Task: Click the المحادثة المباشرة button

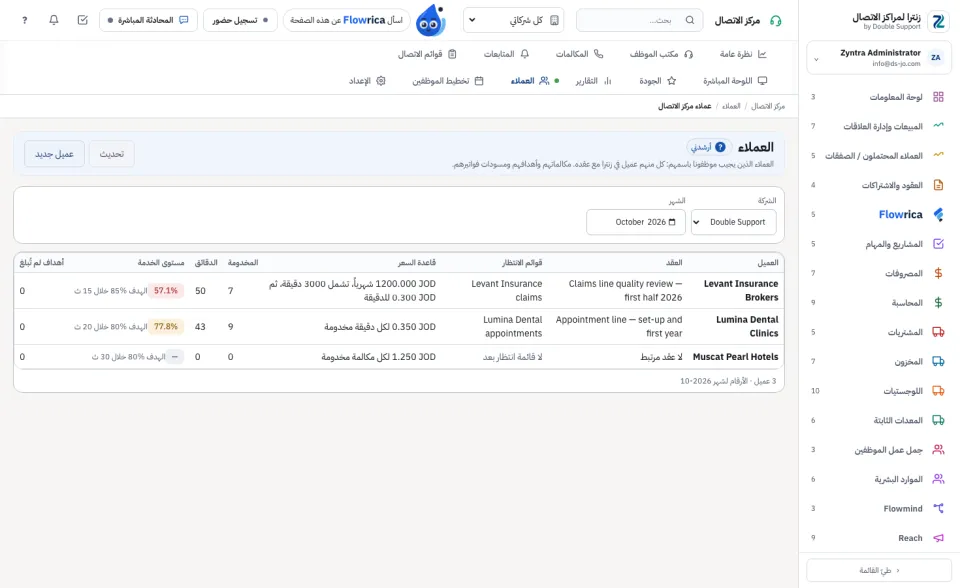Action: [x=148, y=20]
